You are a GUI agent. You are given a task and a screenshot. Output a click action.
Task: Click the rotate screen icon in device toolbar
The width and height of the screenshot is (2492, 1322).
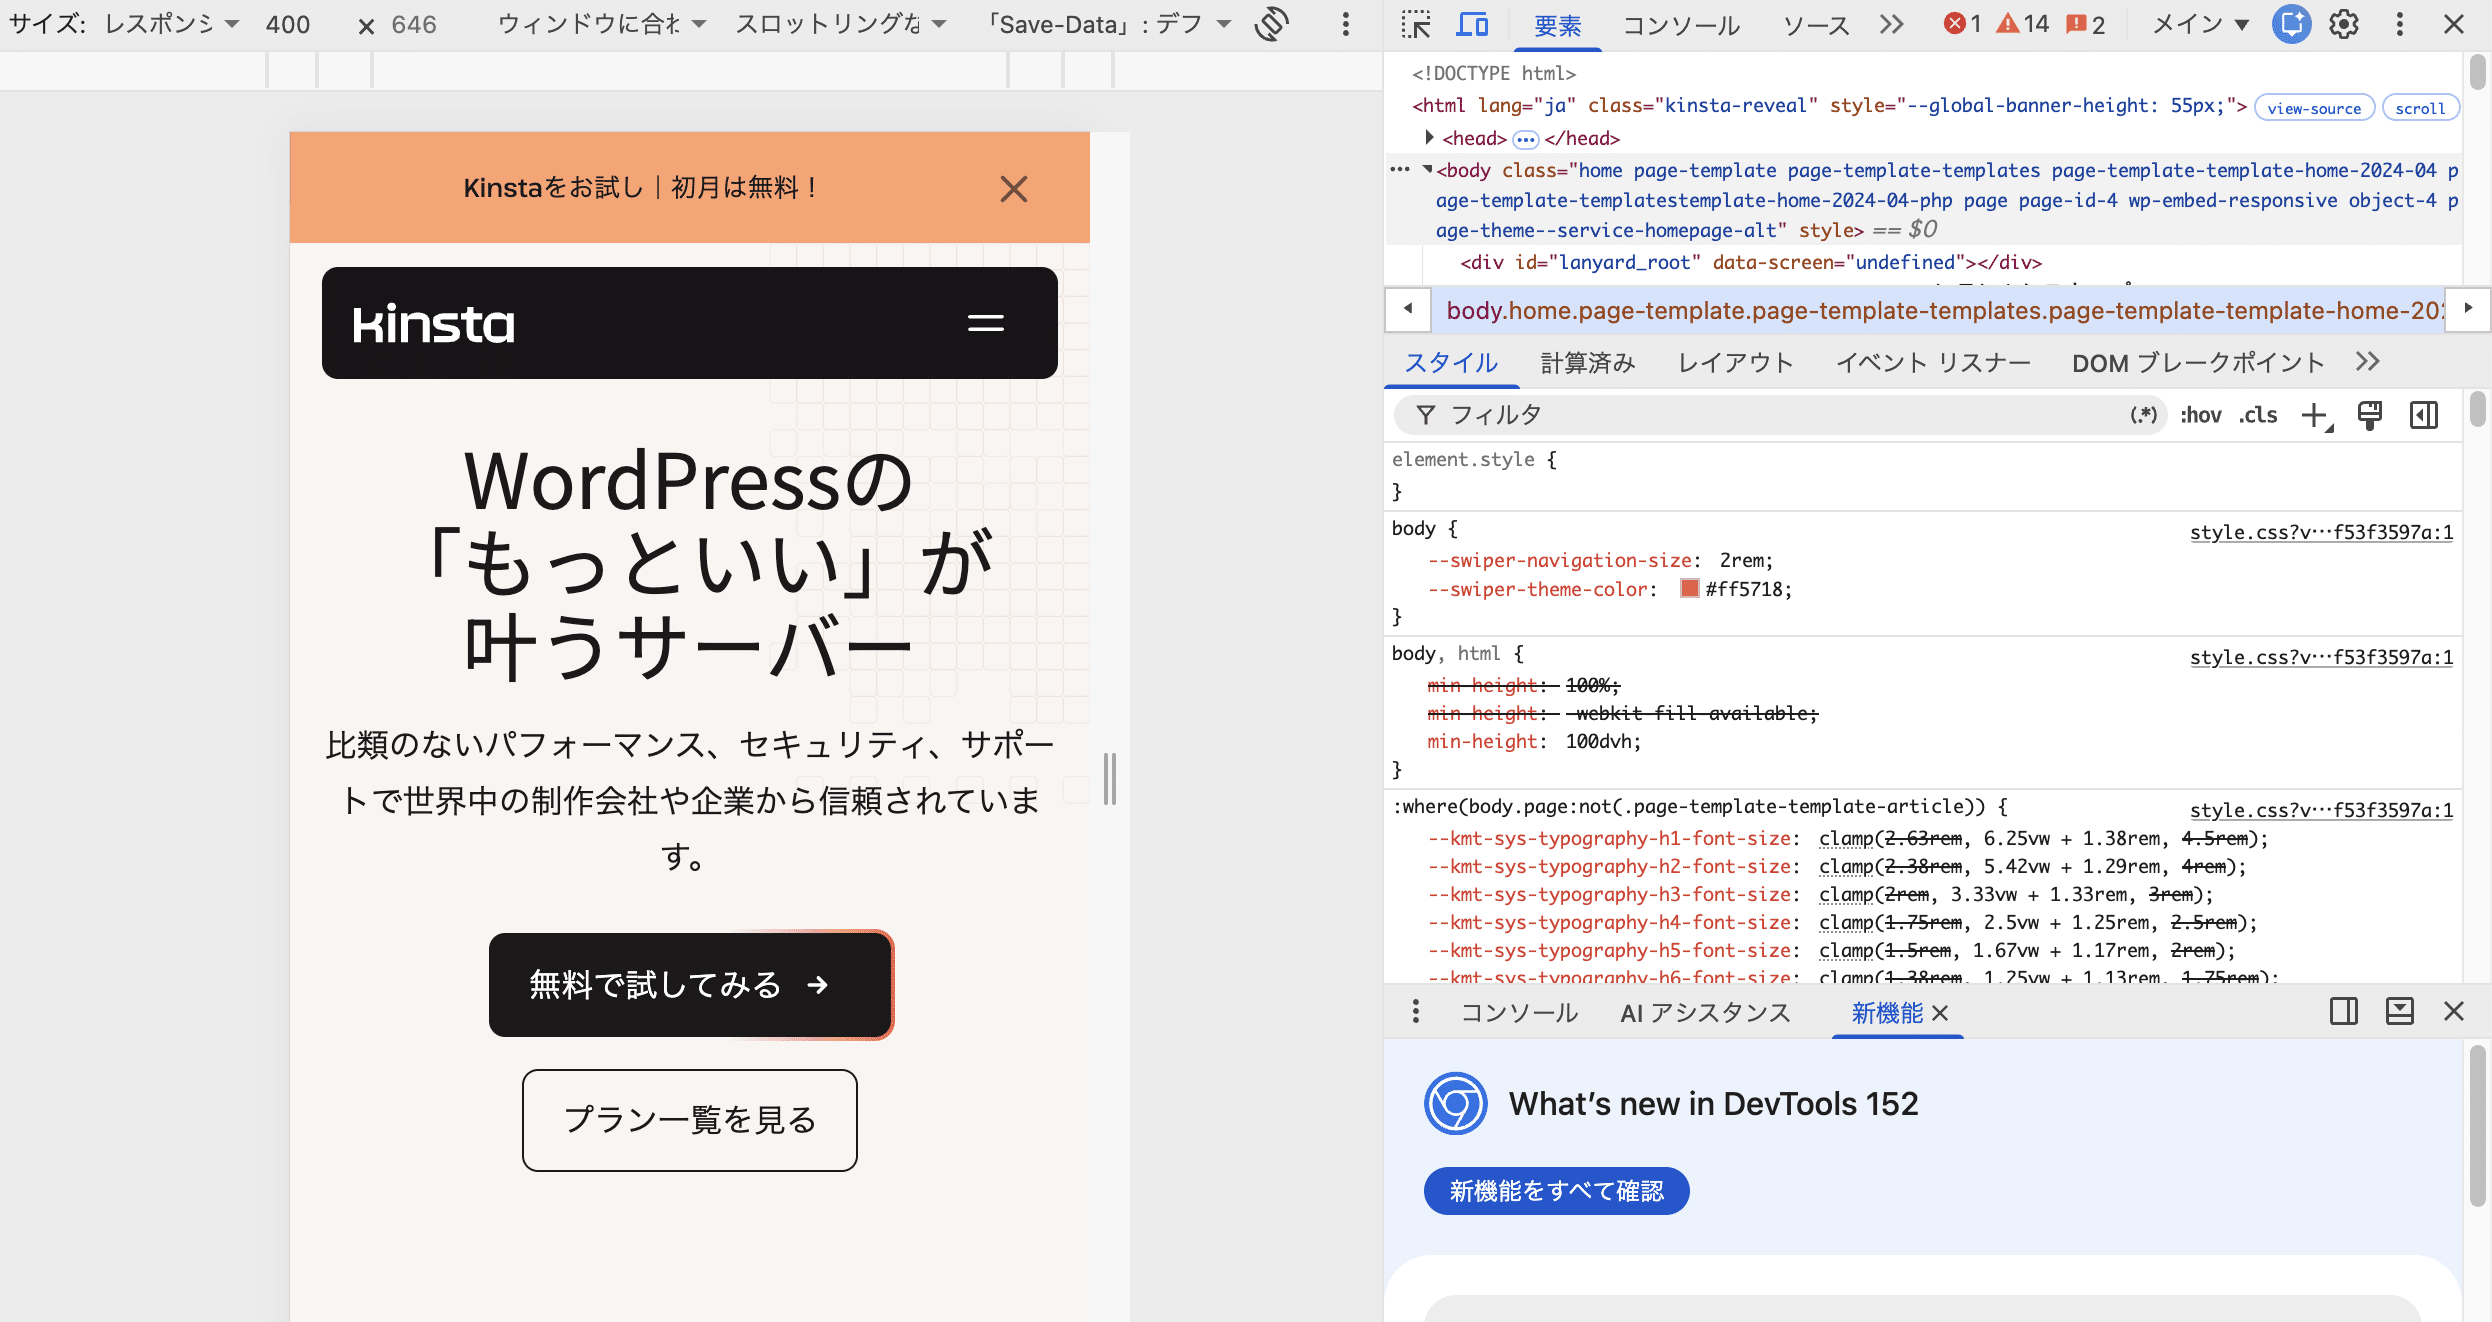(1271, 24)
